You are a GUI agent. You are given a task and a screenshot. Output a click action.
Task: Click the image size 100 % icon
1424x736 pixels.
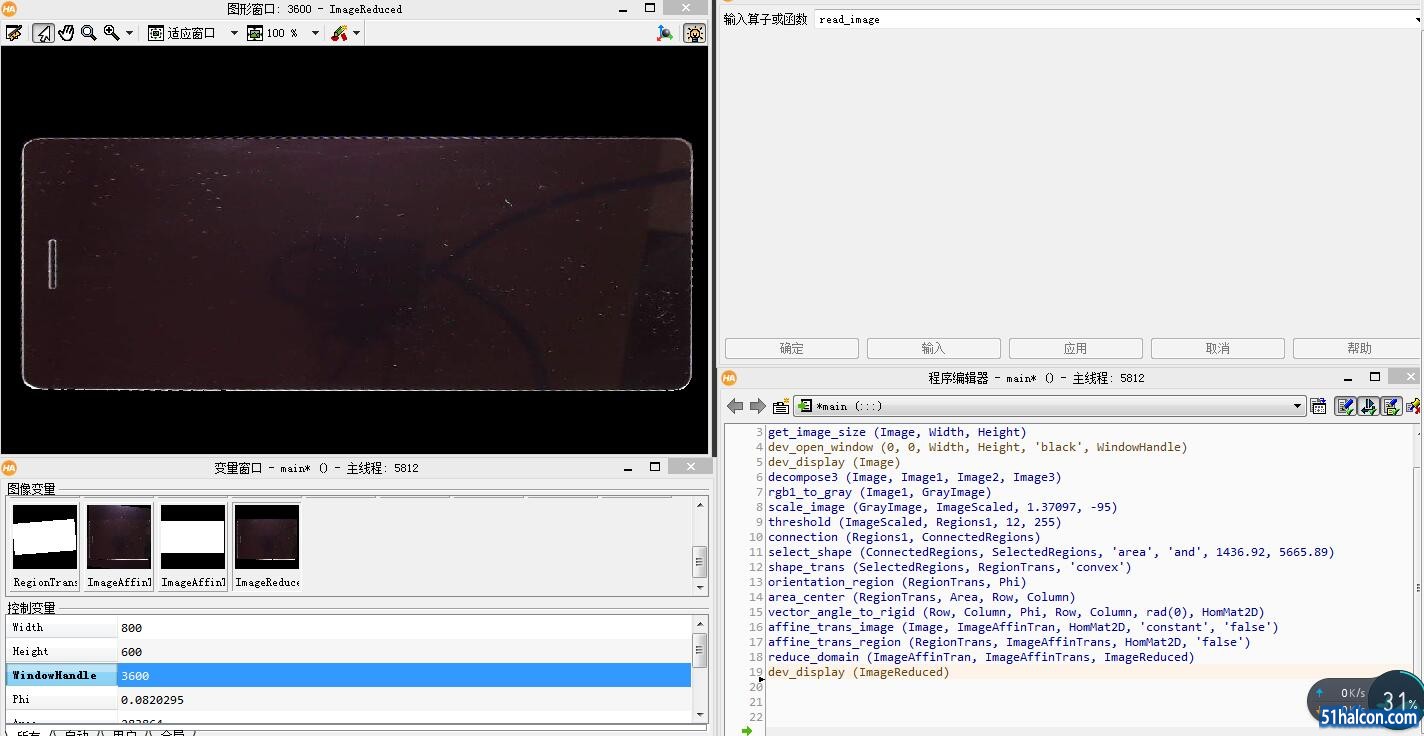255,33
